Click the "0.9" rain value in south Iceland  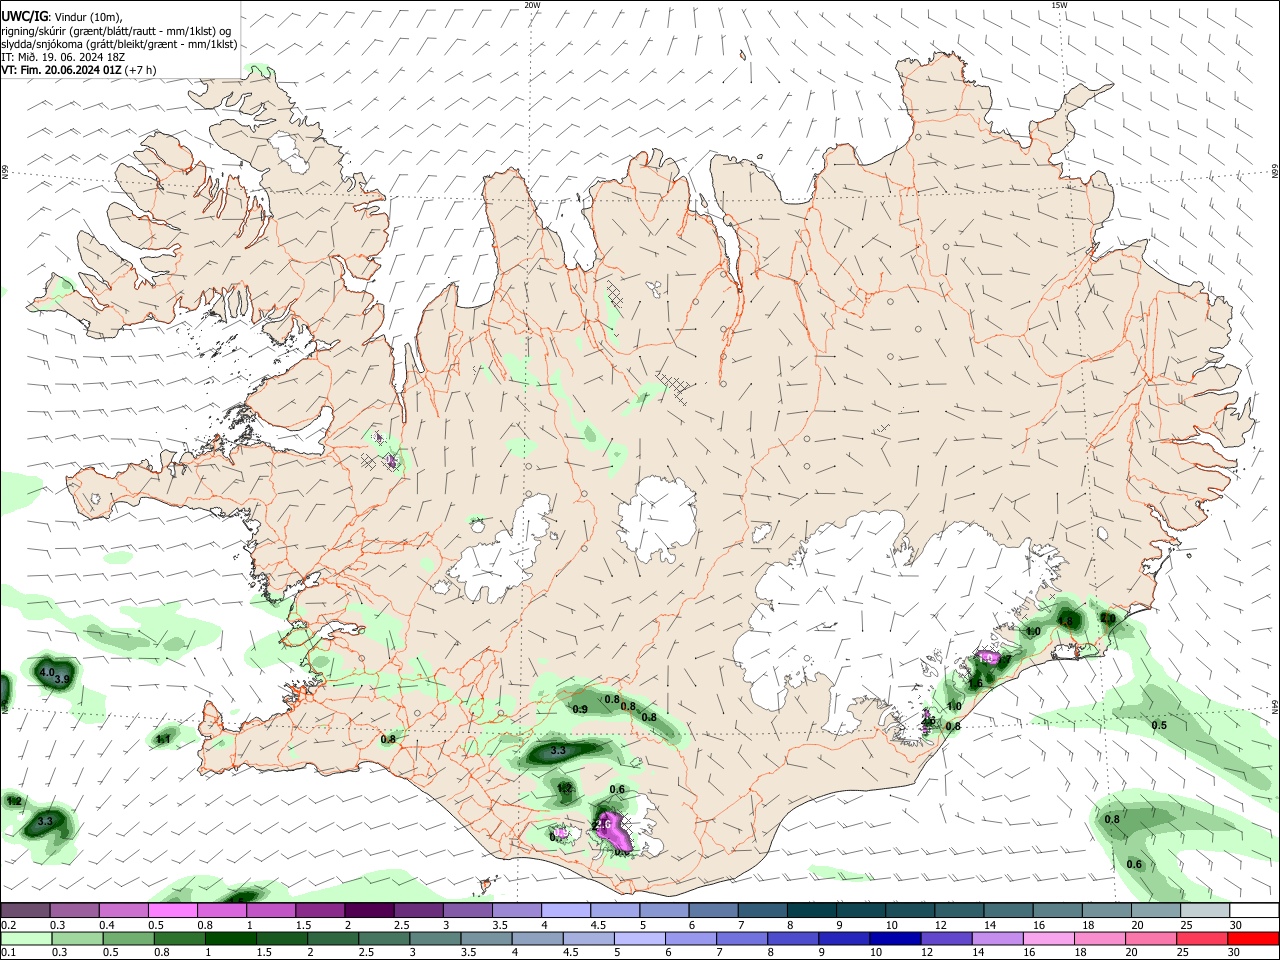(x=580, y=709)
